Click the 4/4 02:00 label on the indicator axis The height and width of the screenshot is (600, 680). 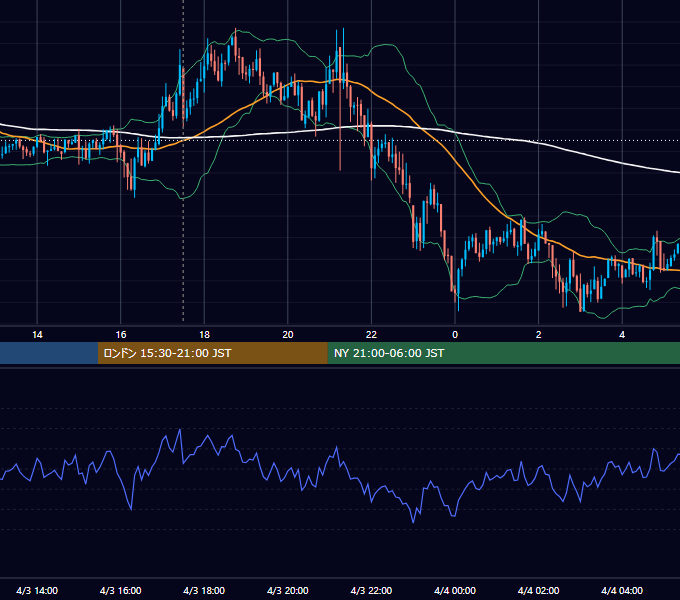coord(538,590)
